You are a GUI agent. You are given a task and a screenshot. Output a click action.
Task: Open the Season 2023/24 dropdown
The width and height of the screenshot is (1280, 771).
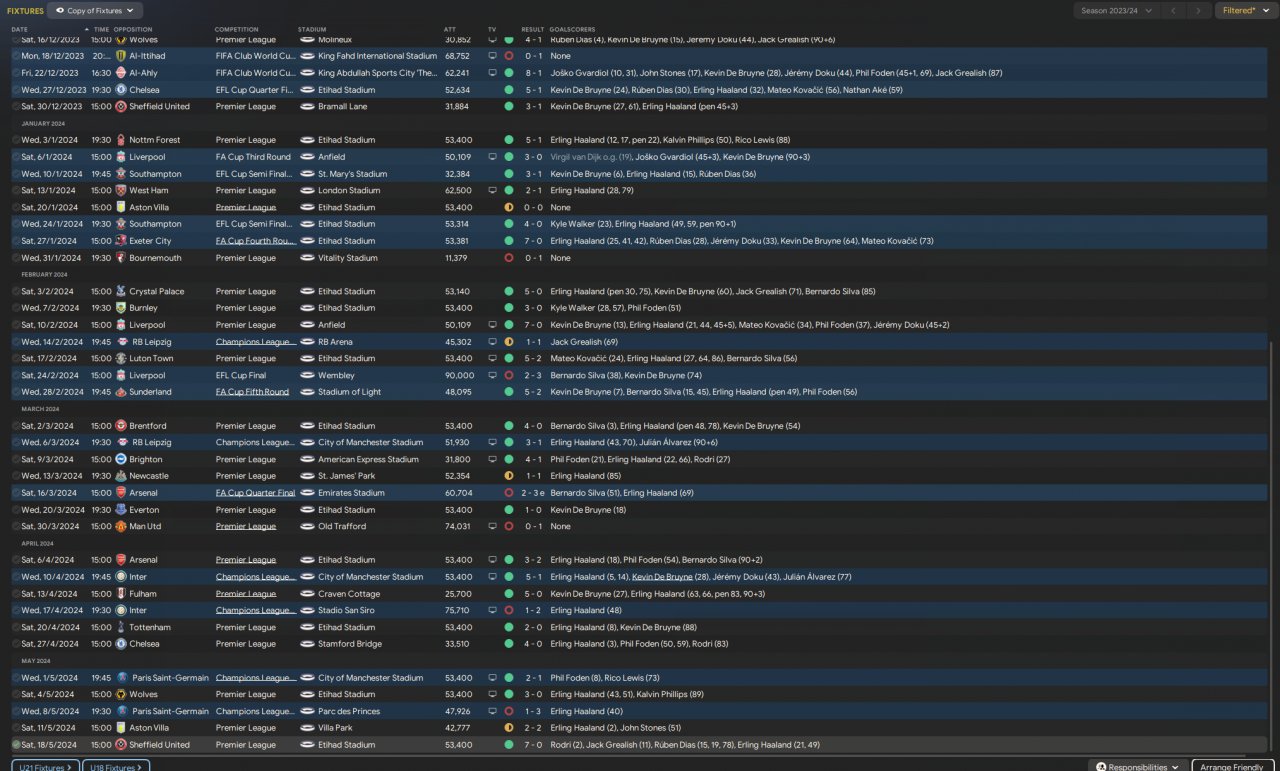click(1117, 11)
